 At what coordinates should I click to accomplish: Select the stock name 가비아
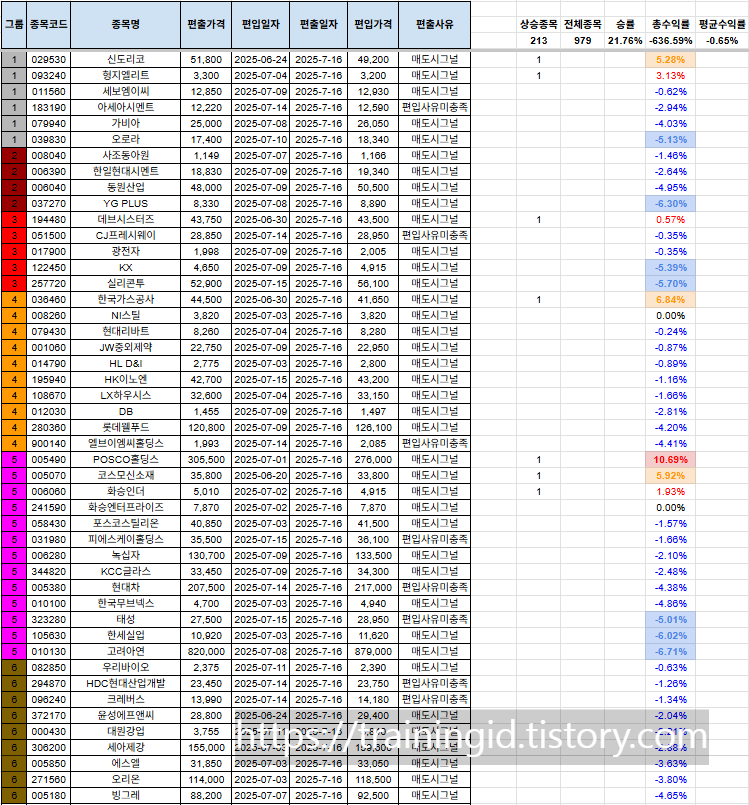pos(126,123)
